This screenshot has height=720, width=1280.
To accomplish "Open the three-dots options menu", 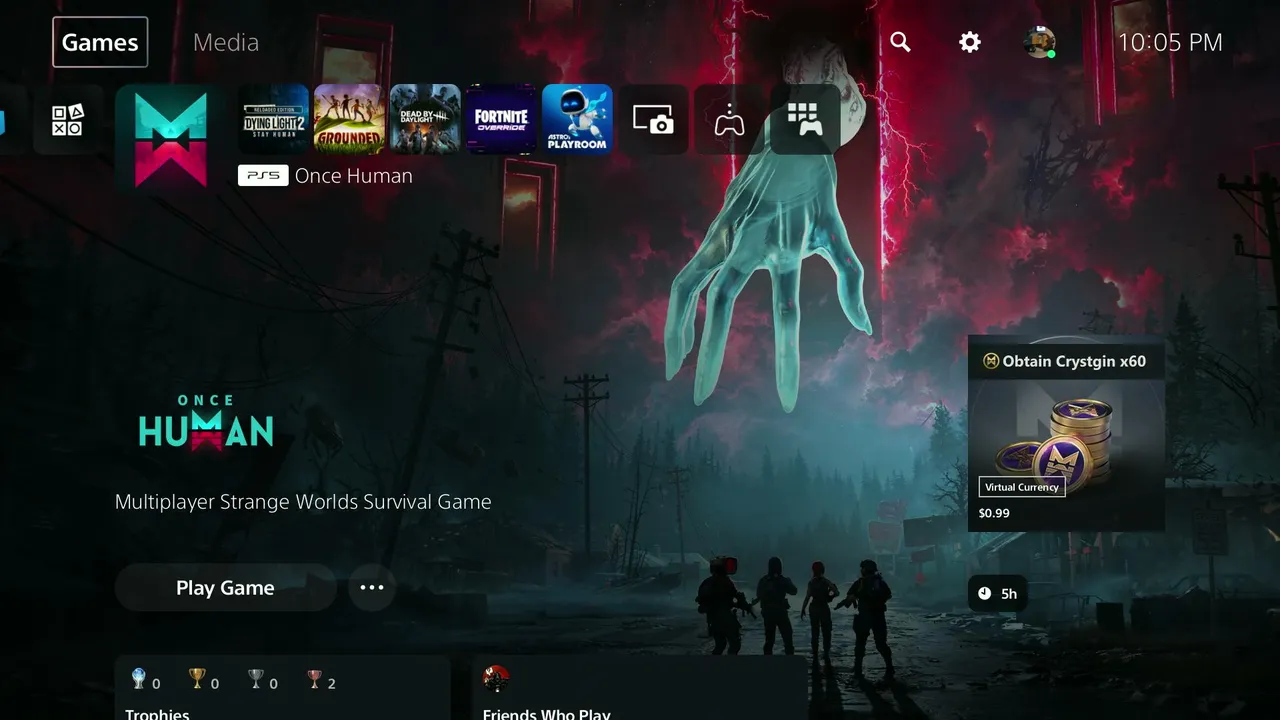I will 372,588.
